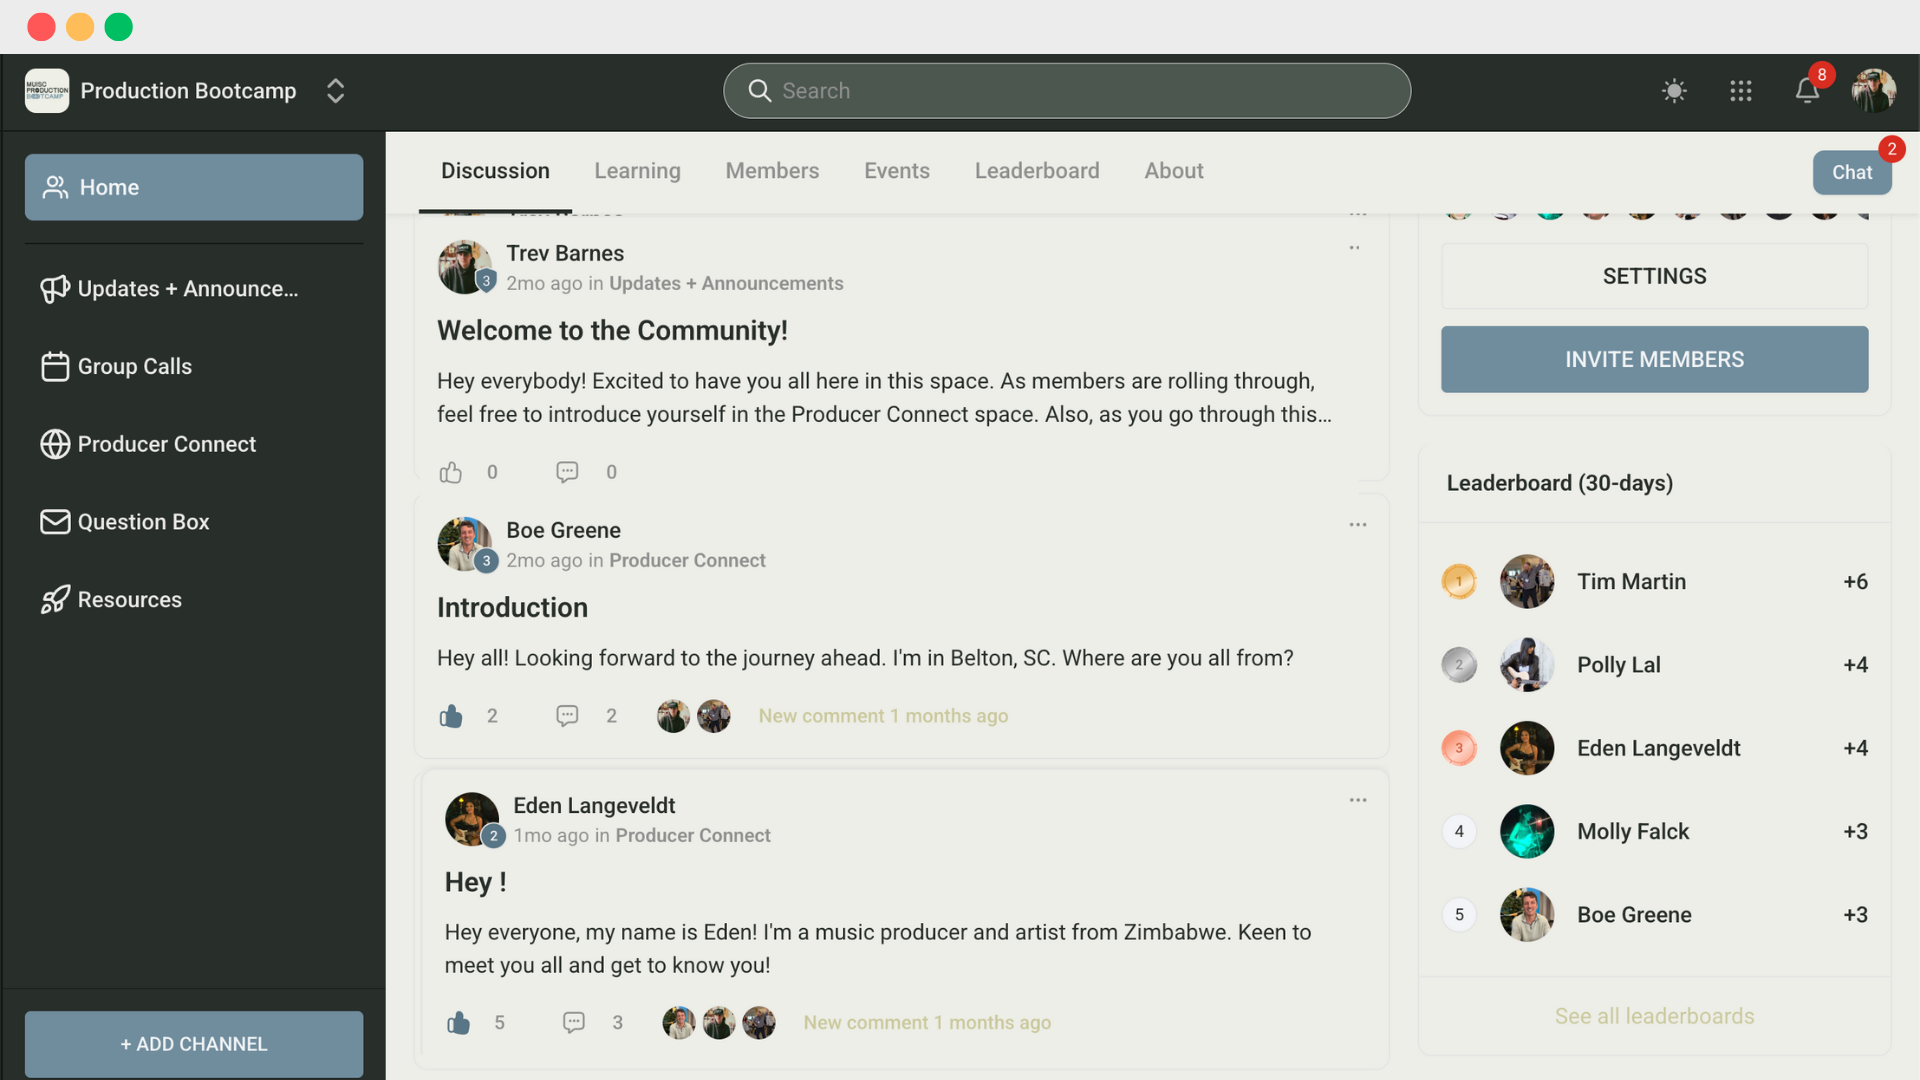
Task: Toggle like on the Introduction post
Action: point(451,716)
